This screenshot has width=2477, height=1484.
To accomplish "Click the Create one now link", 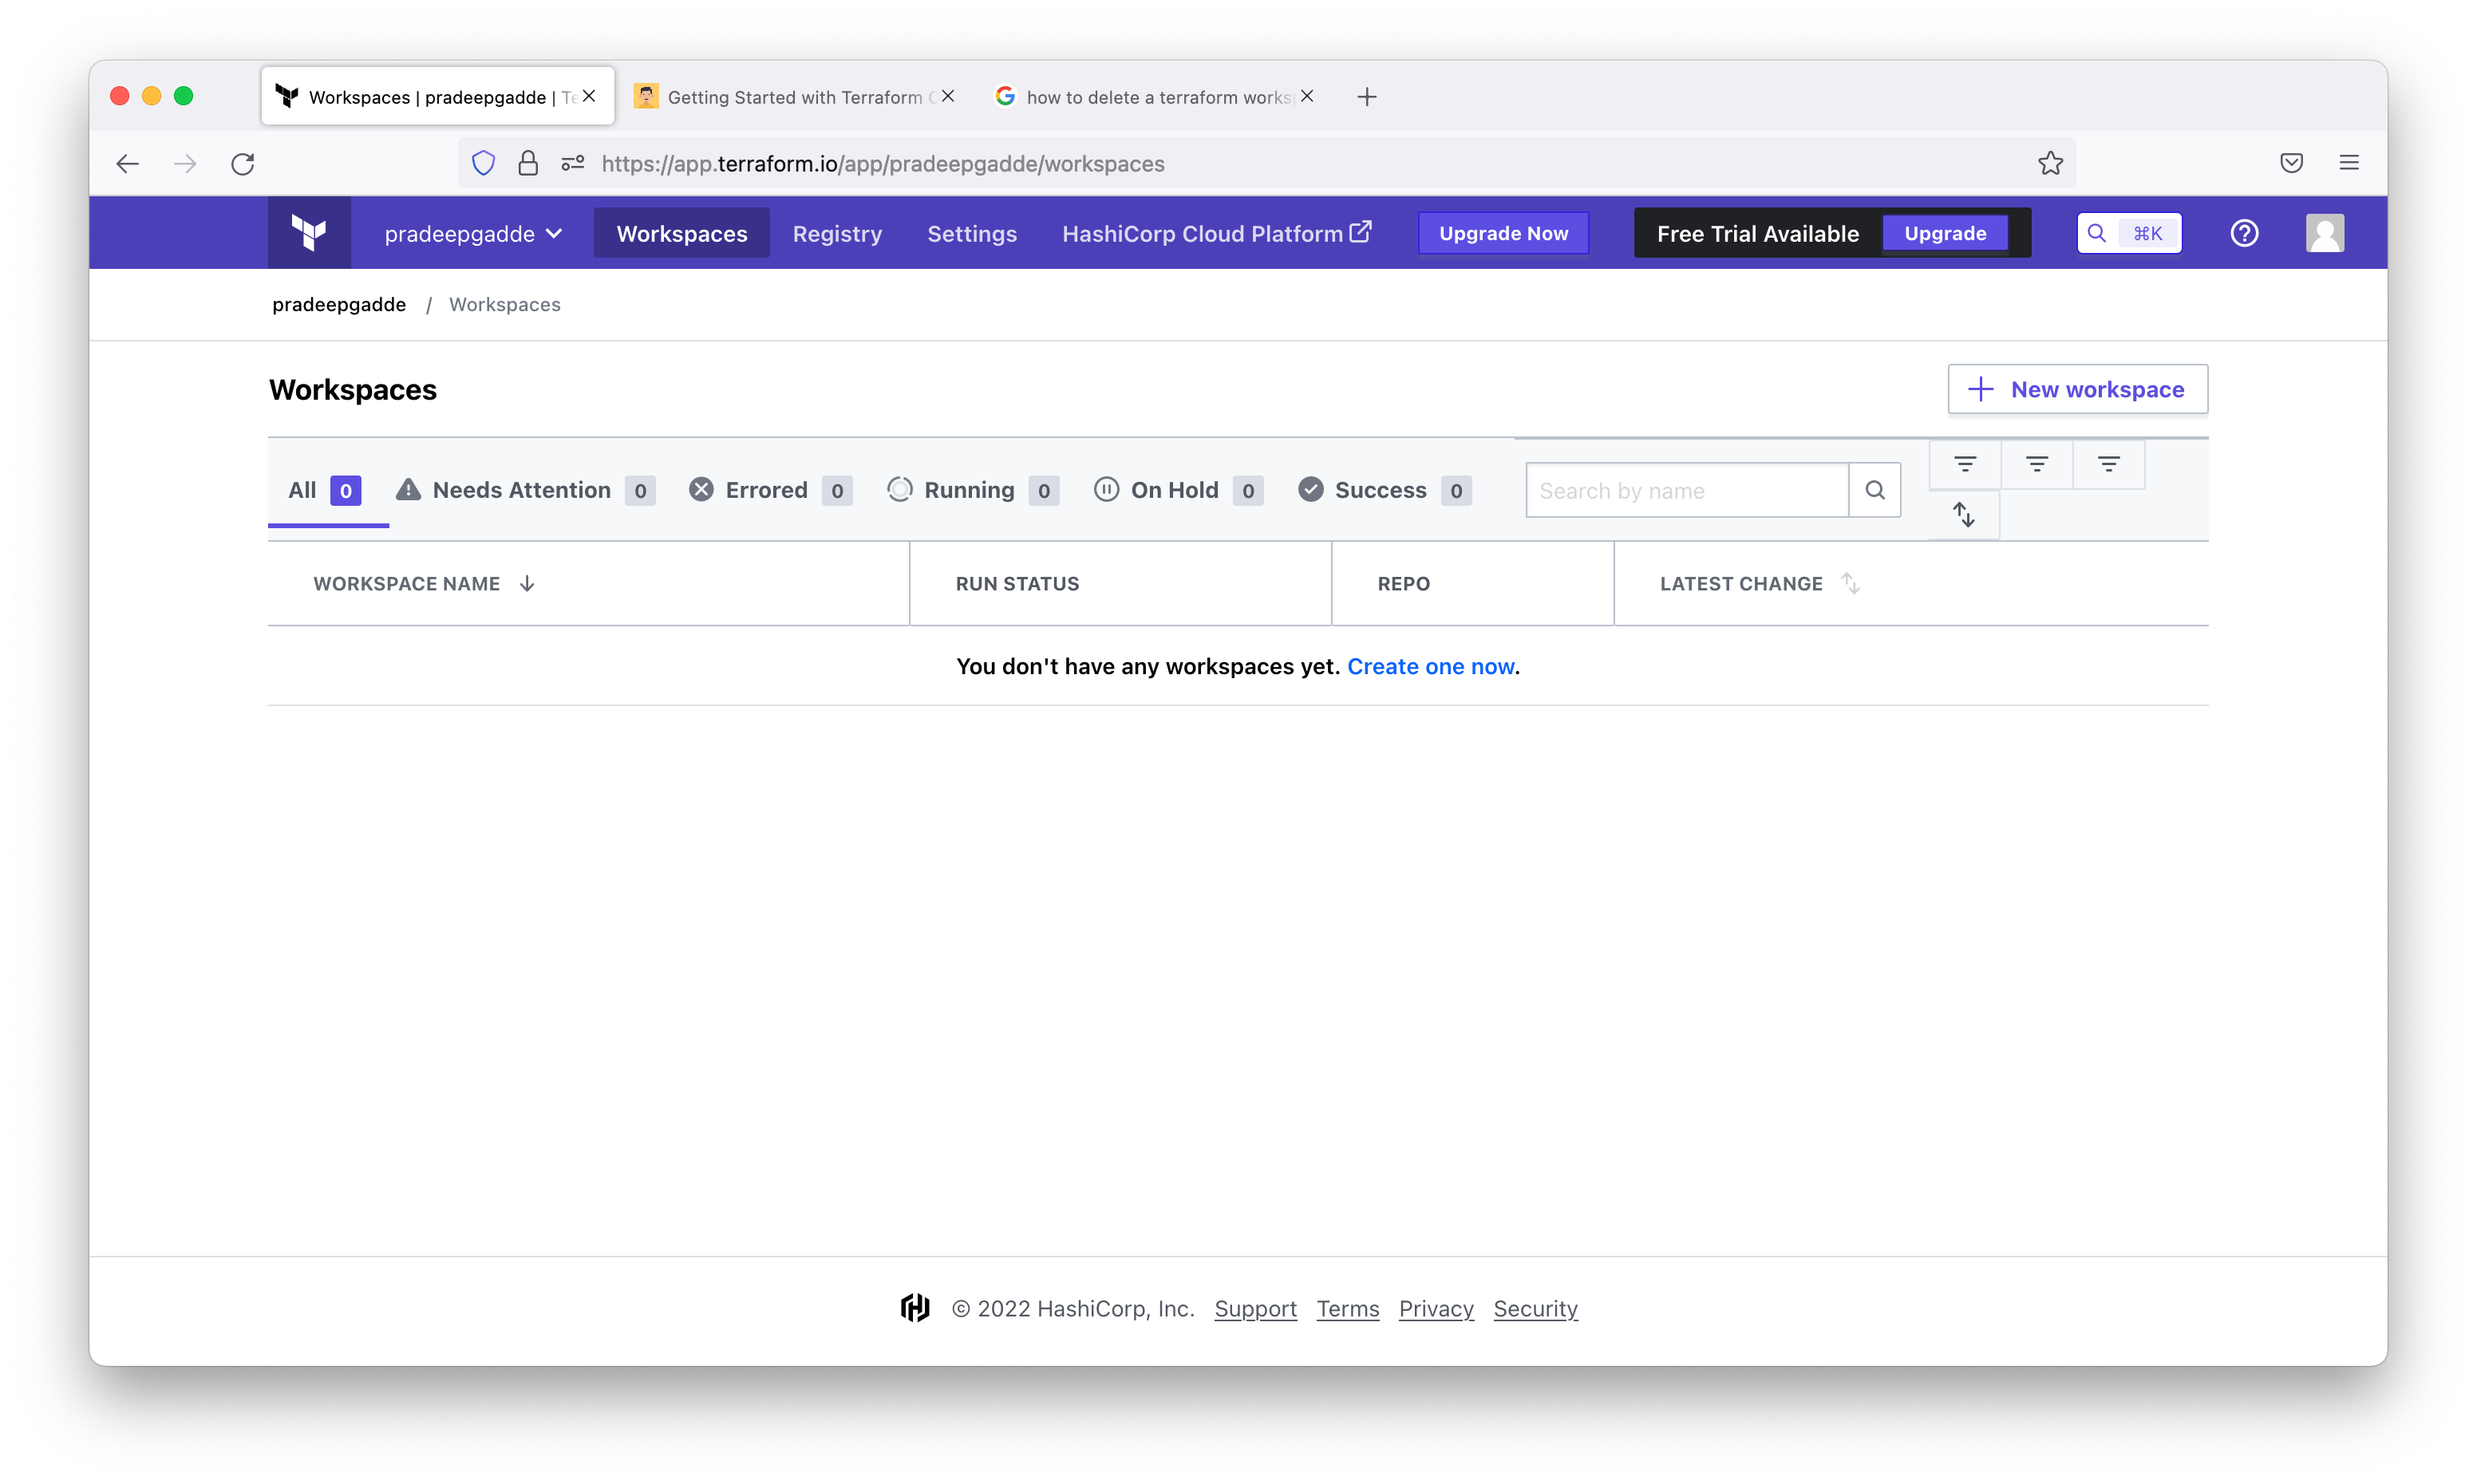I will [x=1430, y=666].
